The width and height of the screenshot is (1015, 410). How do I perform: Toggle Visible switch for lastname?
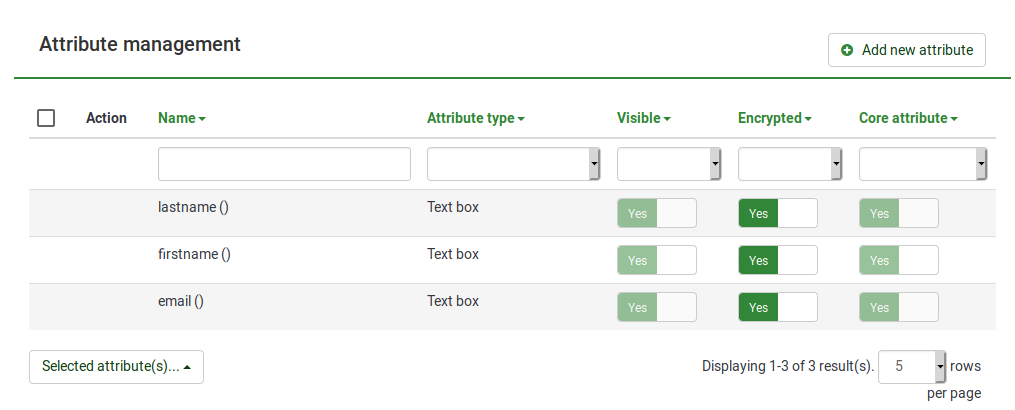tap(656, 213)
